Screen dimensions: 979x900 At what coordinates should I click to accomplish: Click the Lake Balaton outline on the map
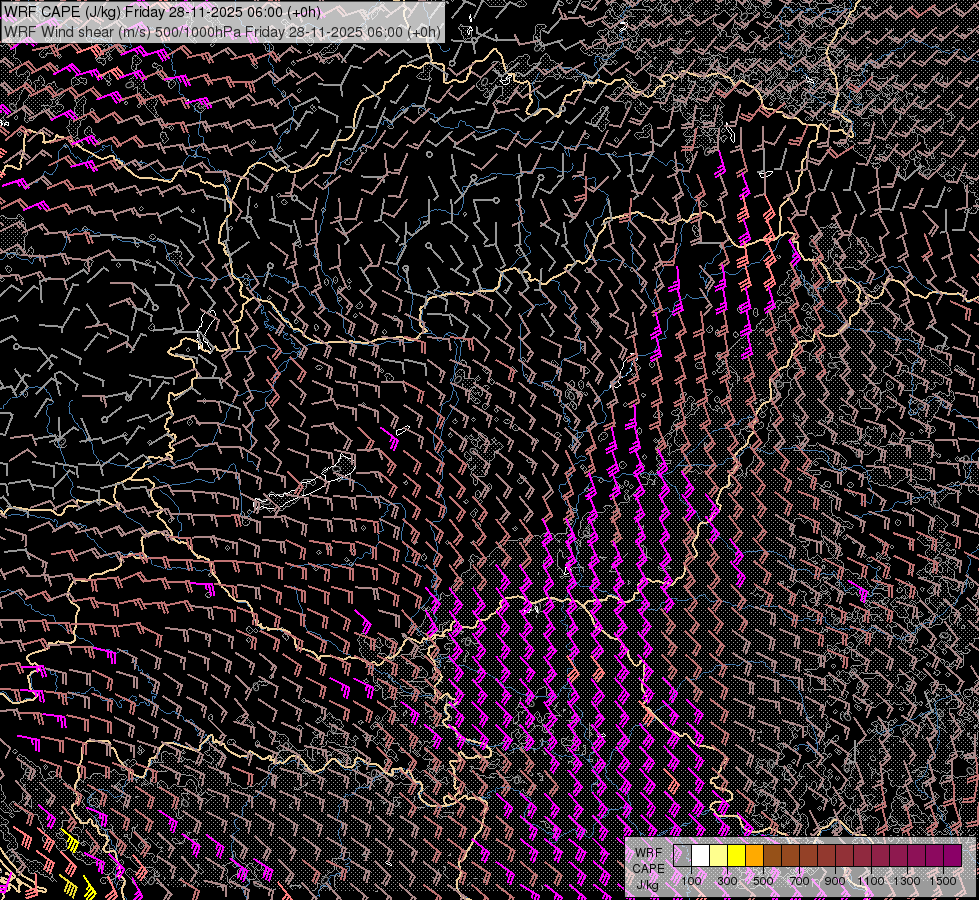click(x=305, y=487)
